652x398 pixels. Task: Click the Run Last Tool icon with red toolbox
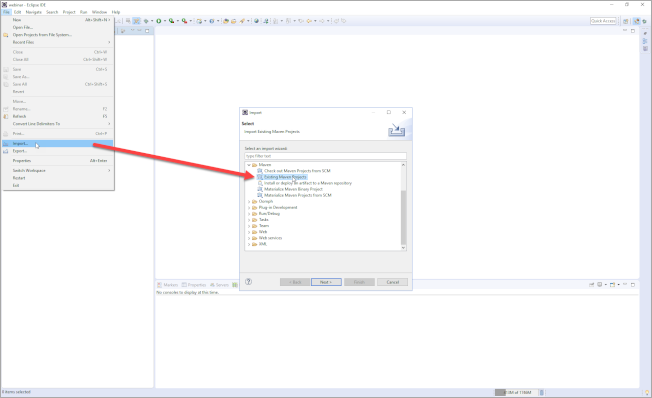click(184, 21)
